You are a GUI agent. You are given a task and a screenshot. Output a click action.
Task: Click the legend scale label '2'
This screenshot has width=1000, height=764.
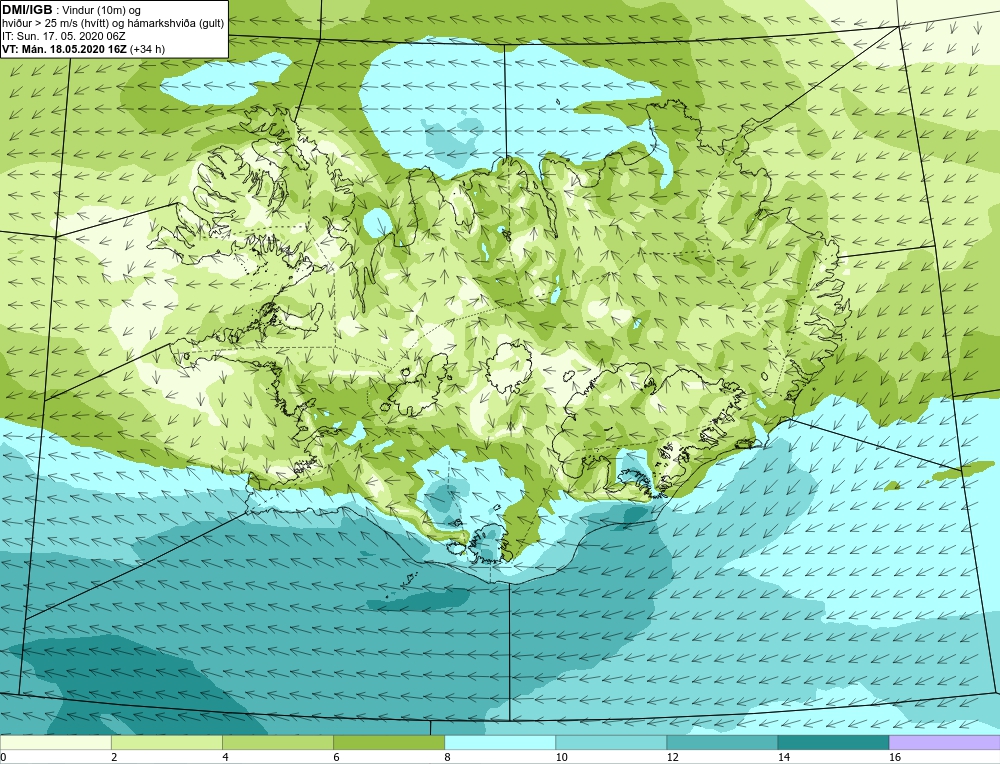point(114,757)
